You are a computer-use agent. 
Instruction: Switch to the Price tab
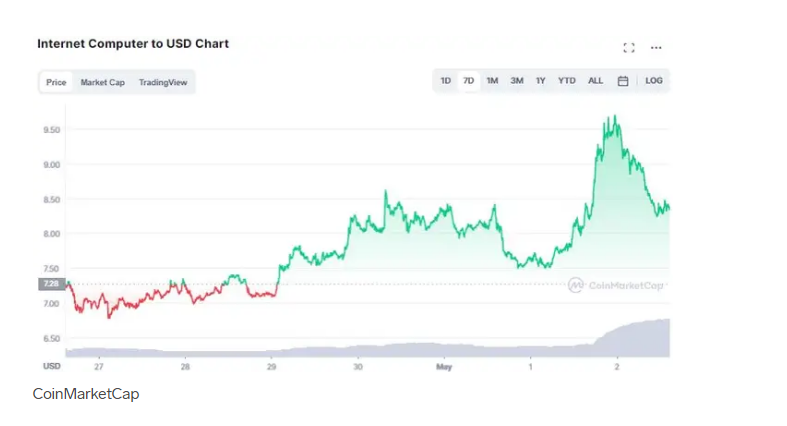[56, 82]
